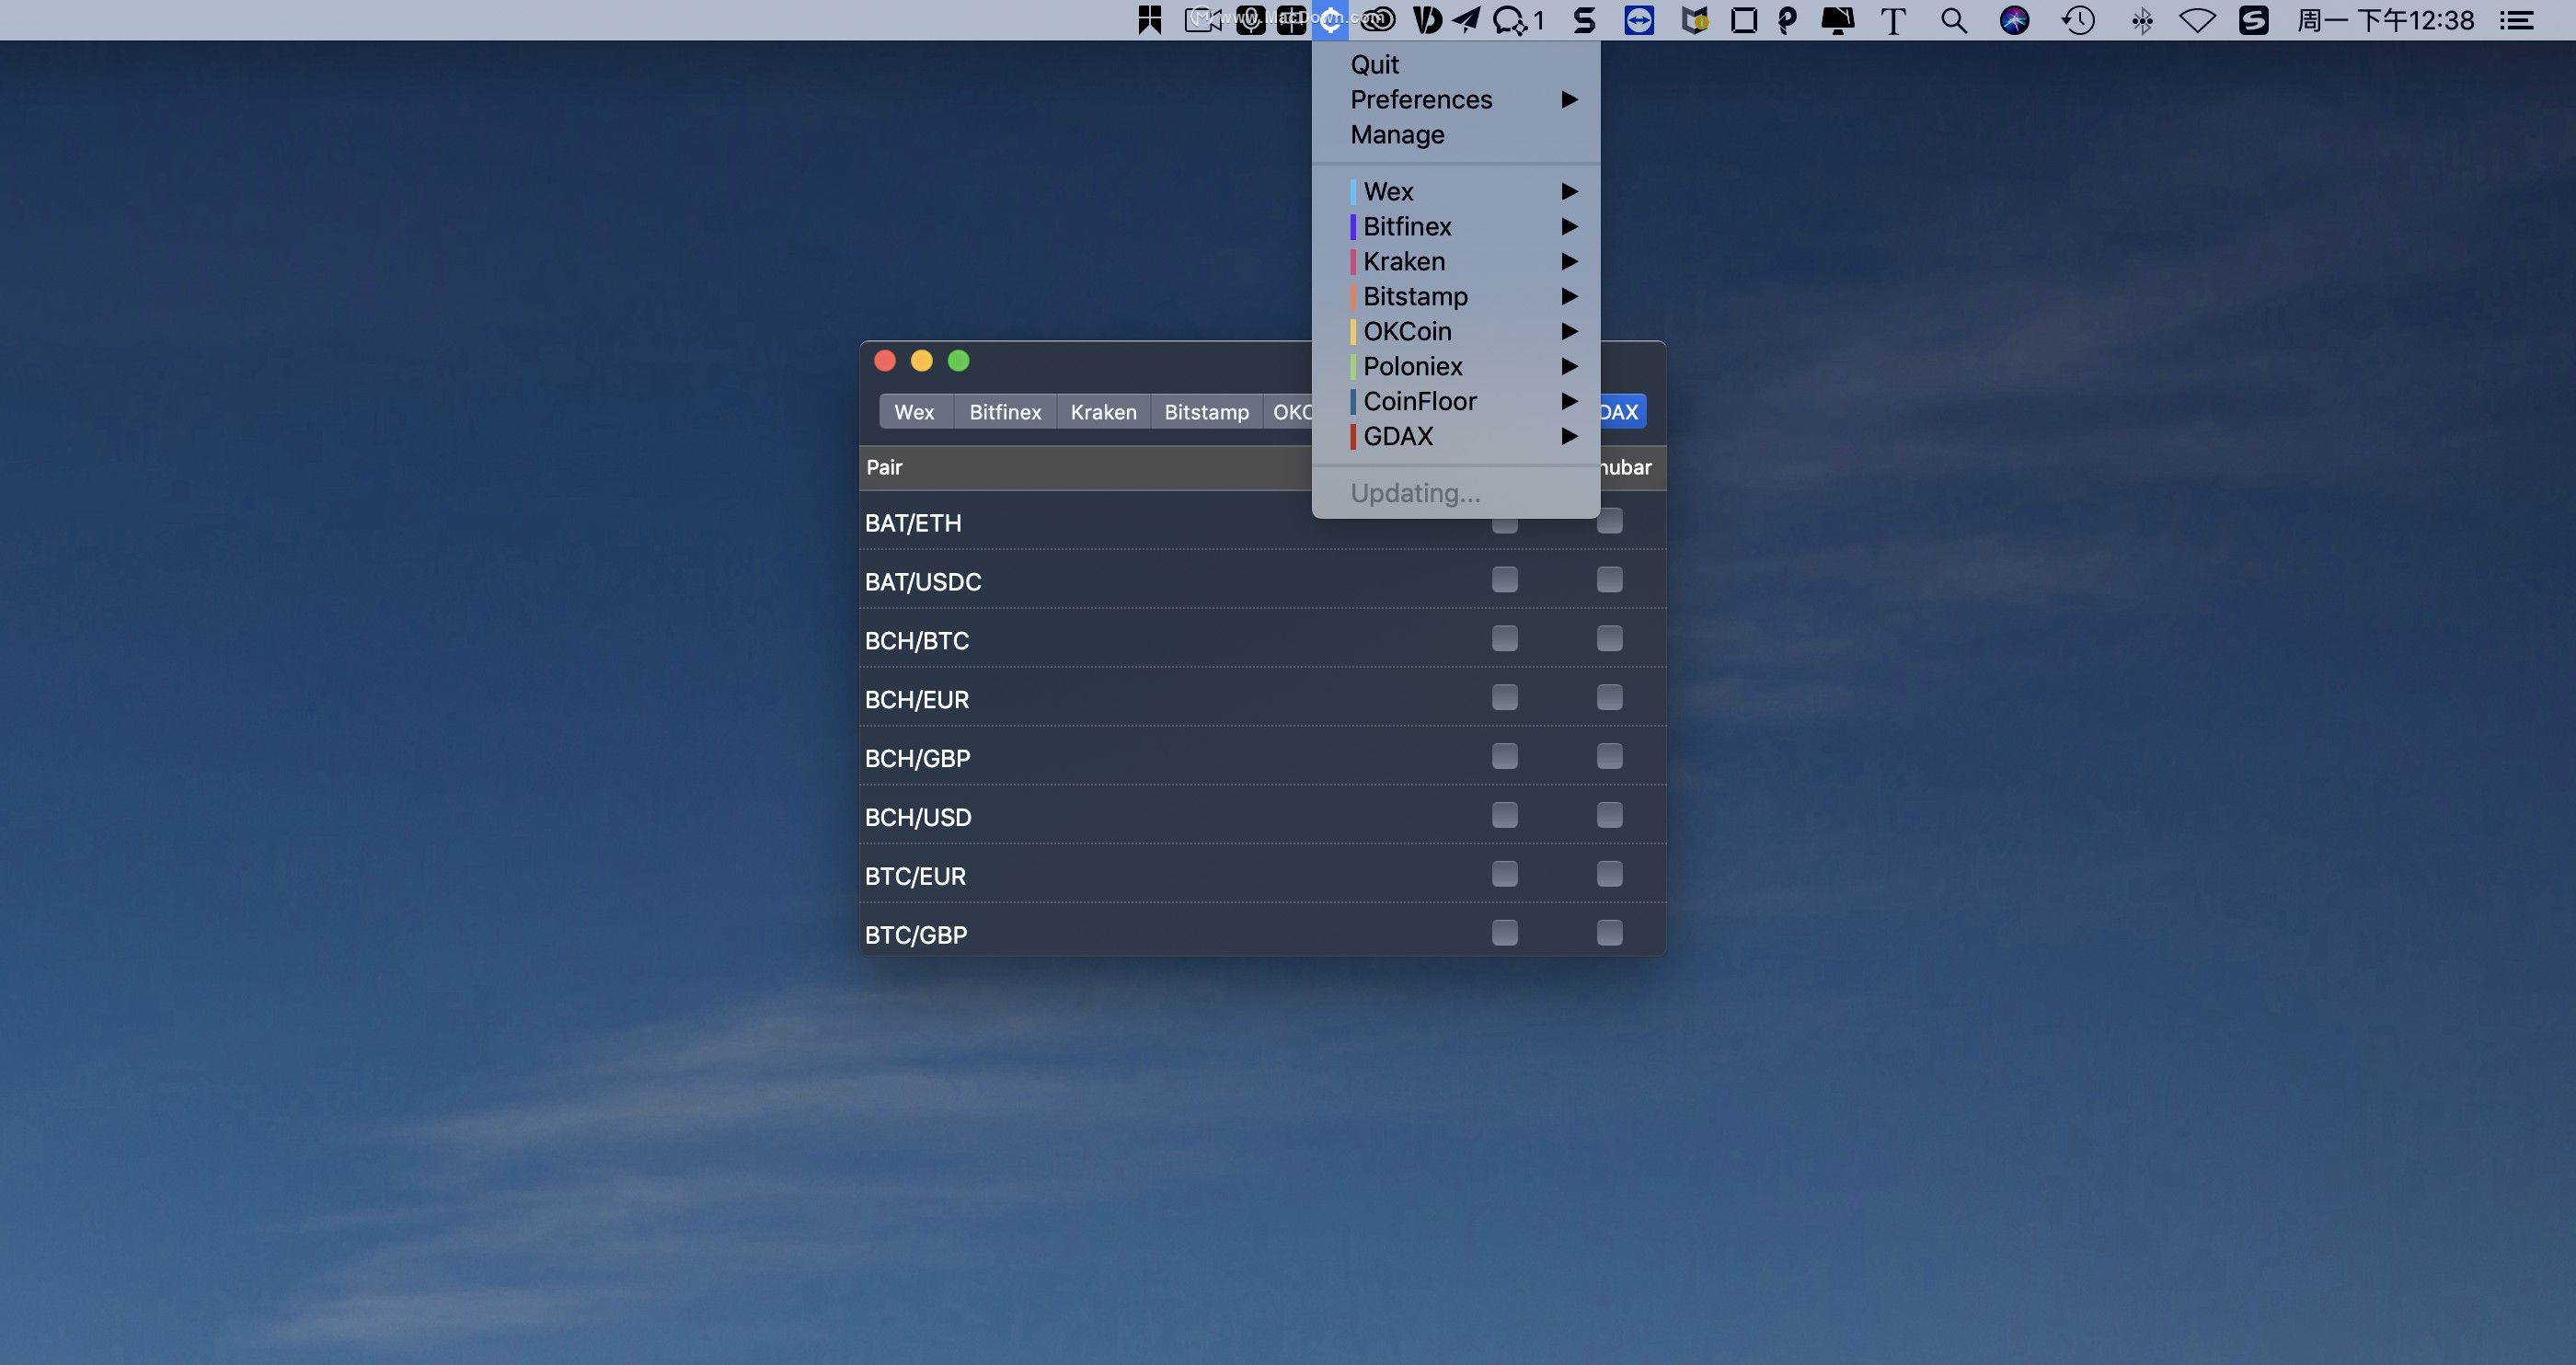
Task: Select the BAT/USDC pair row
Action: [1262, 580]
